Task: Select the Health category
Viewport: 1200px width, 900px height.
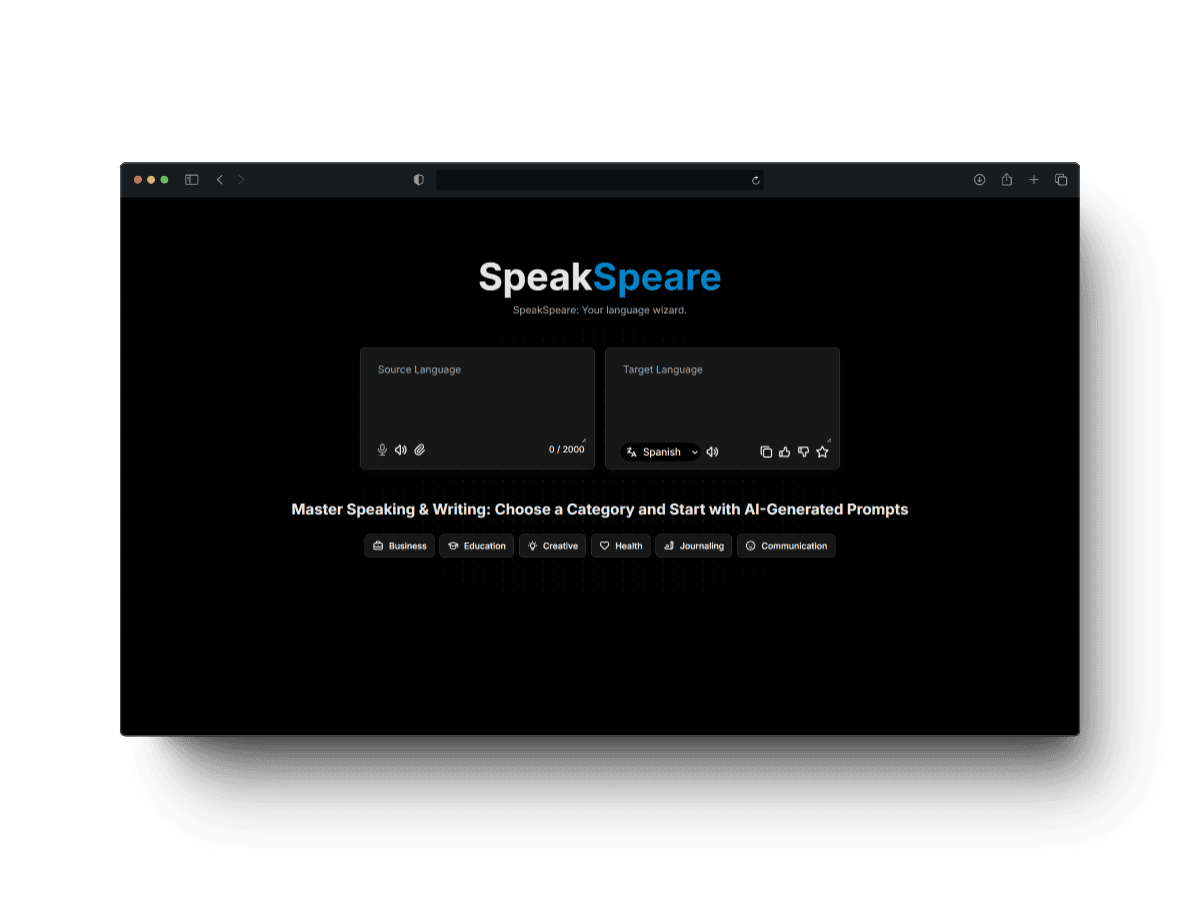Action: pos(621,546)
